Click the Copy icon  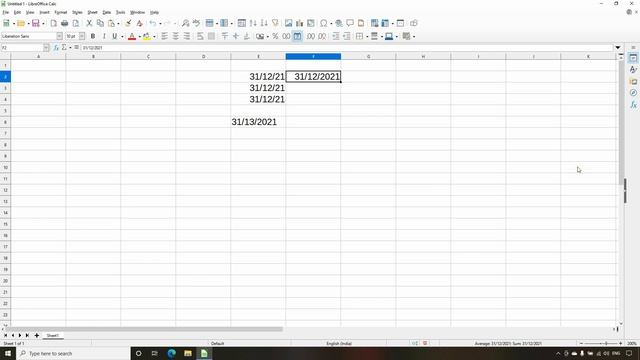click(100, 23)
